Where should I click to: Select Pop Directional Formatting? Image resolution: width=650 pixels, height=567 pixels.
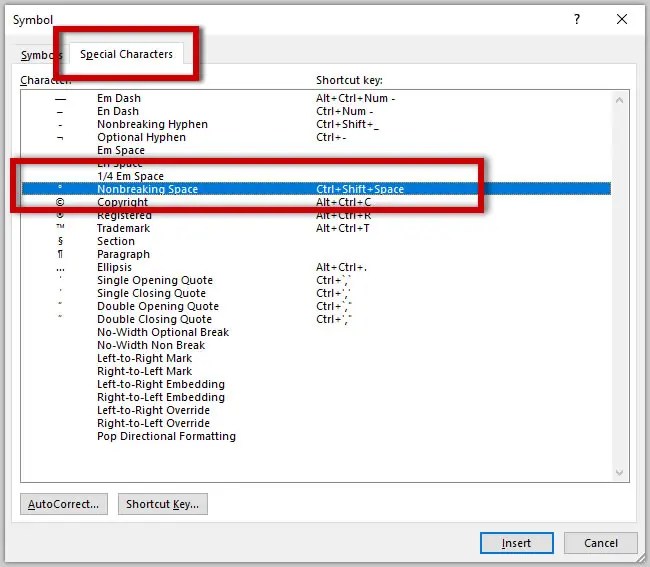click(316, 436)
